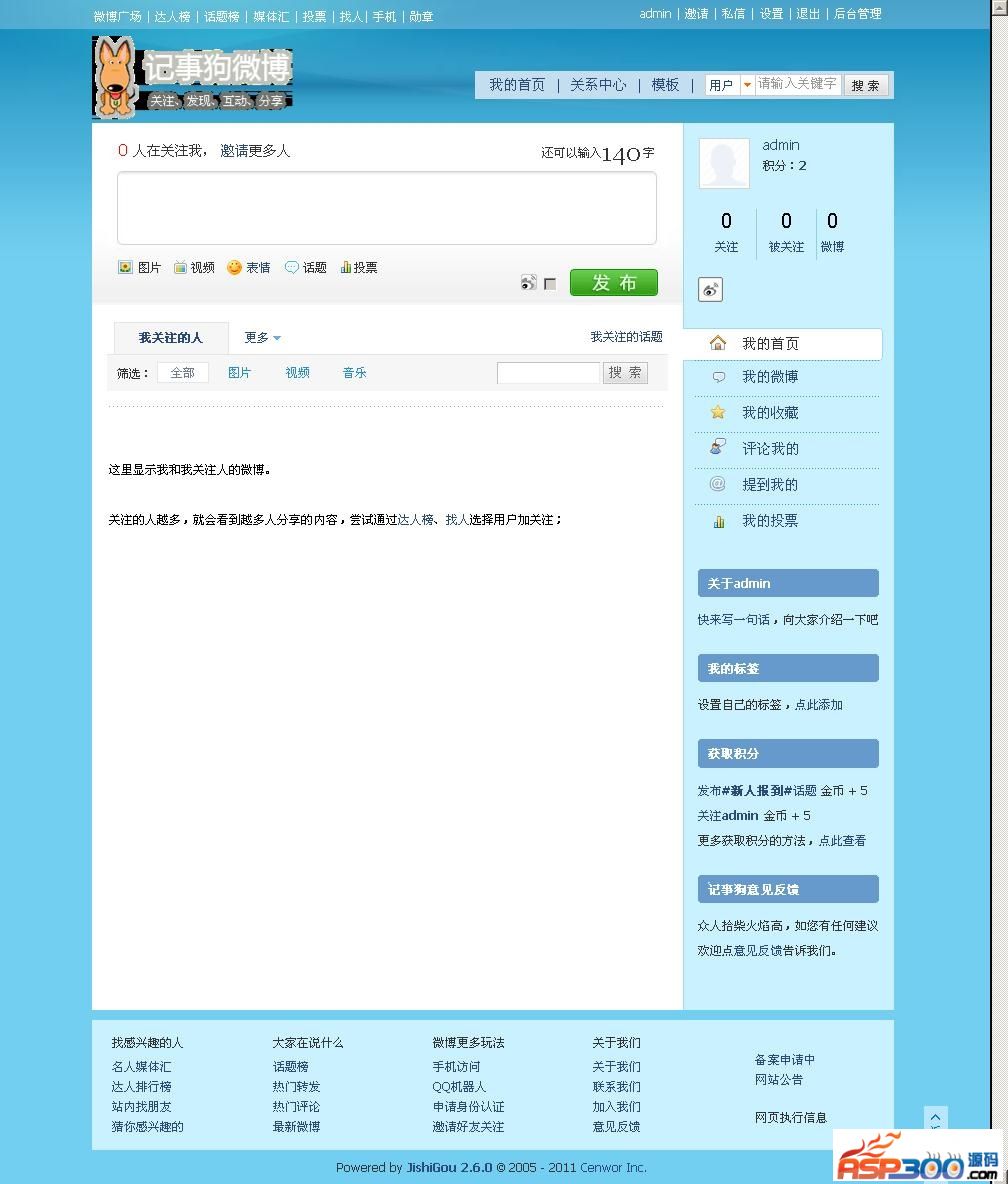
Task: Open 热门转发 footer link
Action: 297,1087
